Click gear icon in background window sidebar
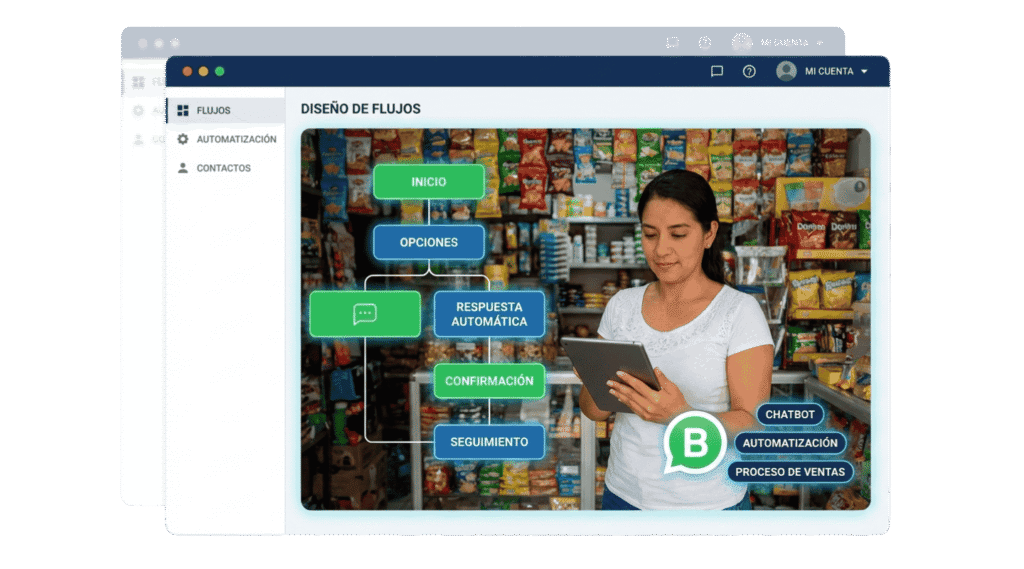 [138, 110]
